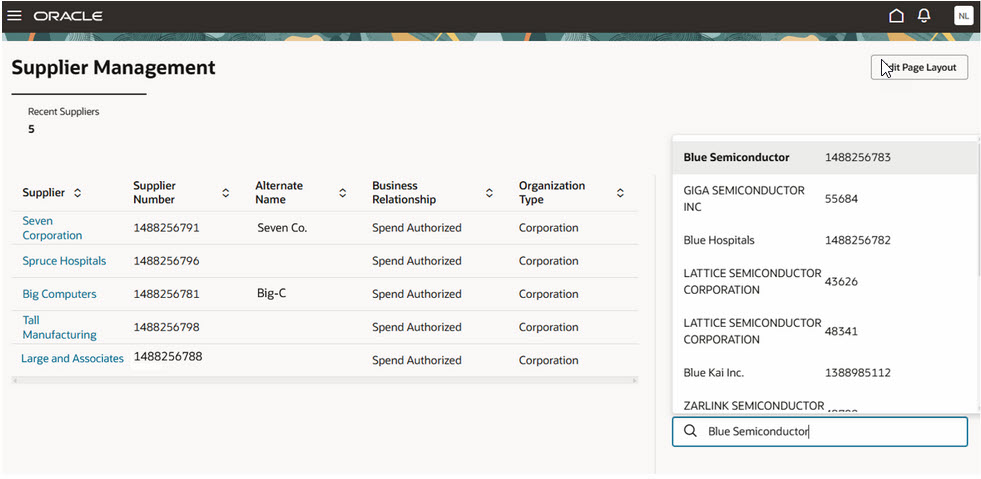Click supplier number 1488256791 cell
This screenshot has height=479, width=981.
click(x=166, y=228)
